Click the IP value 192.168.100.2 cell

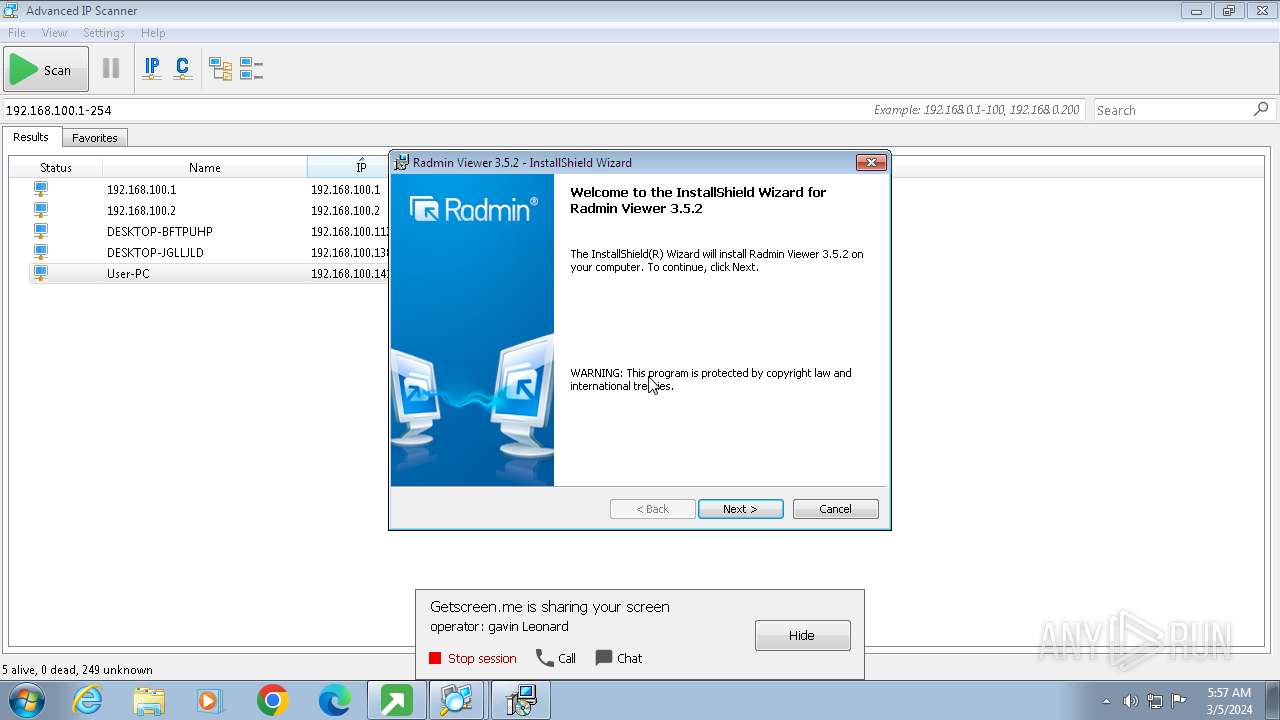pos(346,210)
